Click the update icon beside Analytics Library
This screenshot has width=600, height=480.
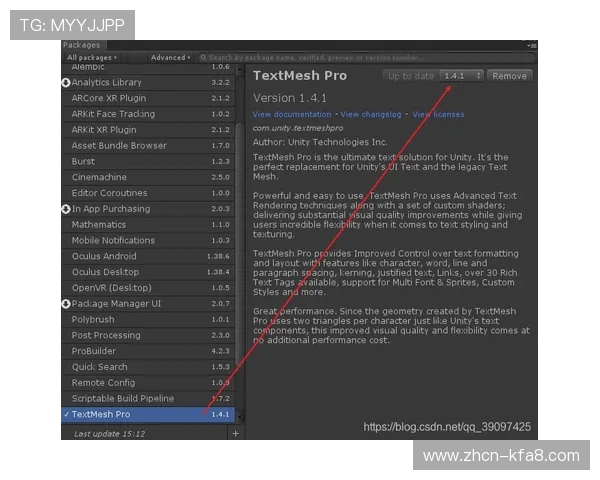[x=64, y=82]
